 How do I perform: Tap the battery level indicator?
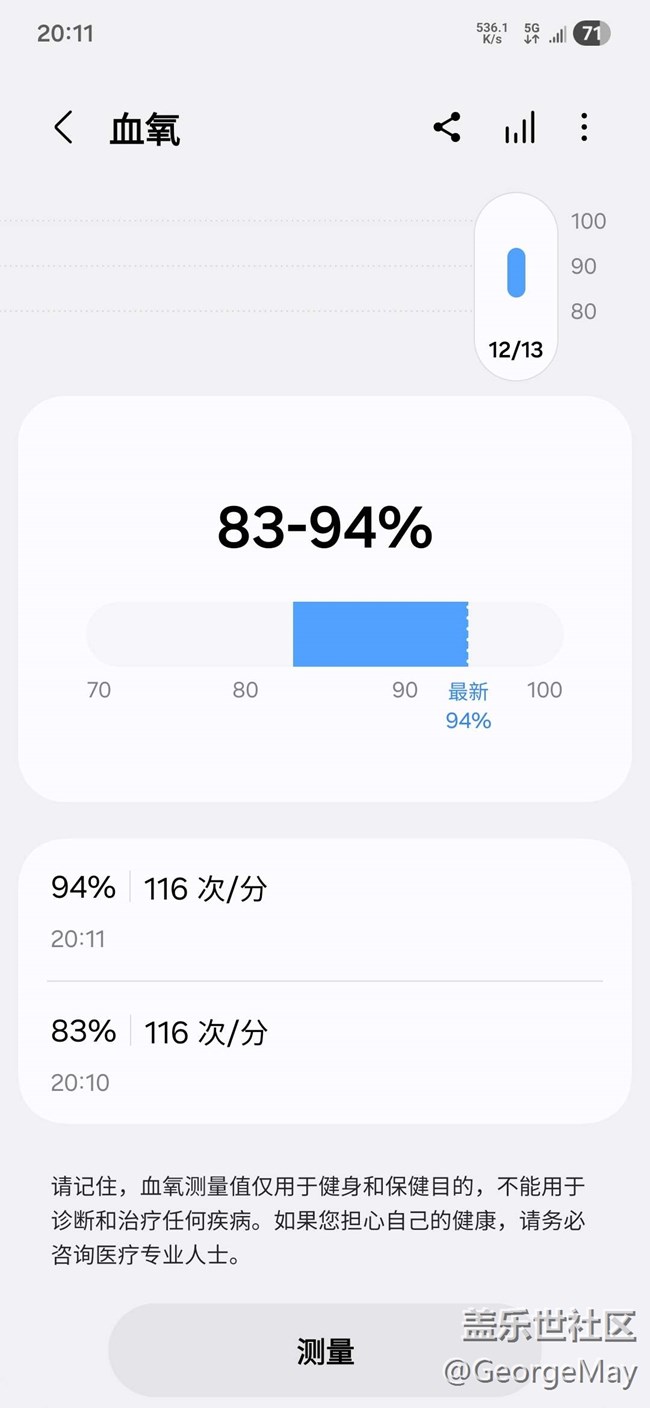click(591, 34)
